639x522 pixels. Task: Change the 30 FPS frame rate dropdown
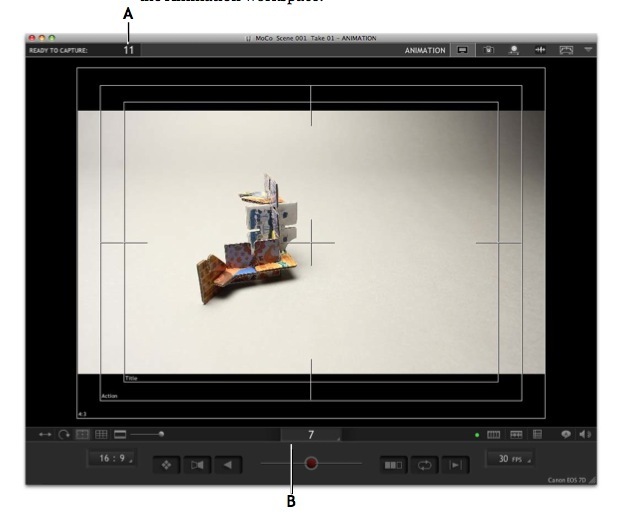tap(510, 459)
